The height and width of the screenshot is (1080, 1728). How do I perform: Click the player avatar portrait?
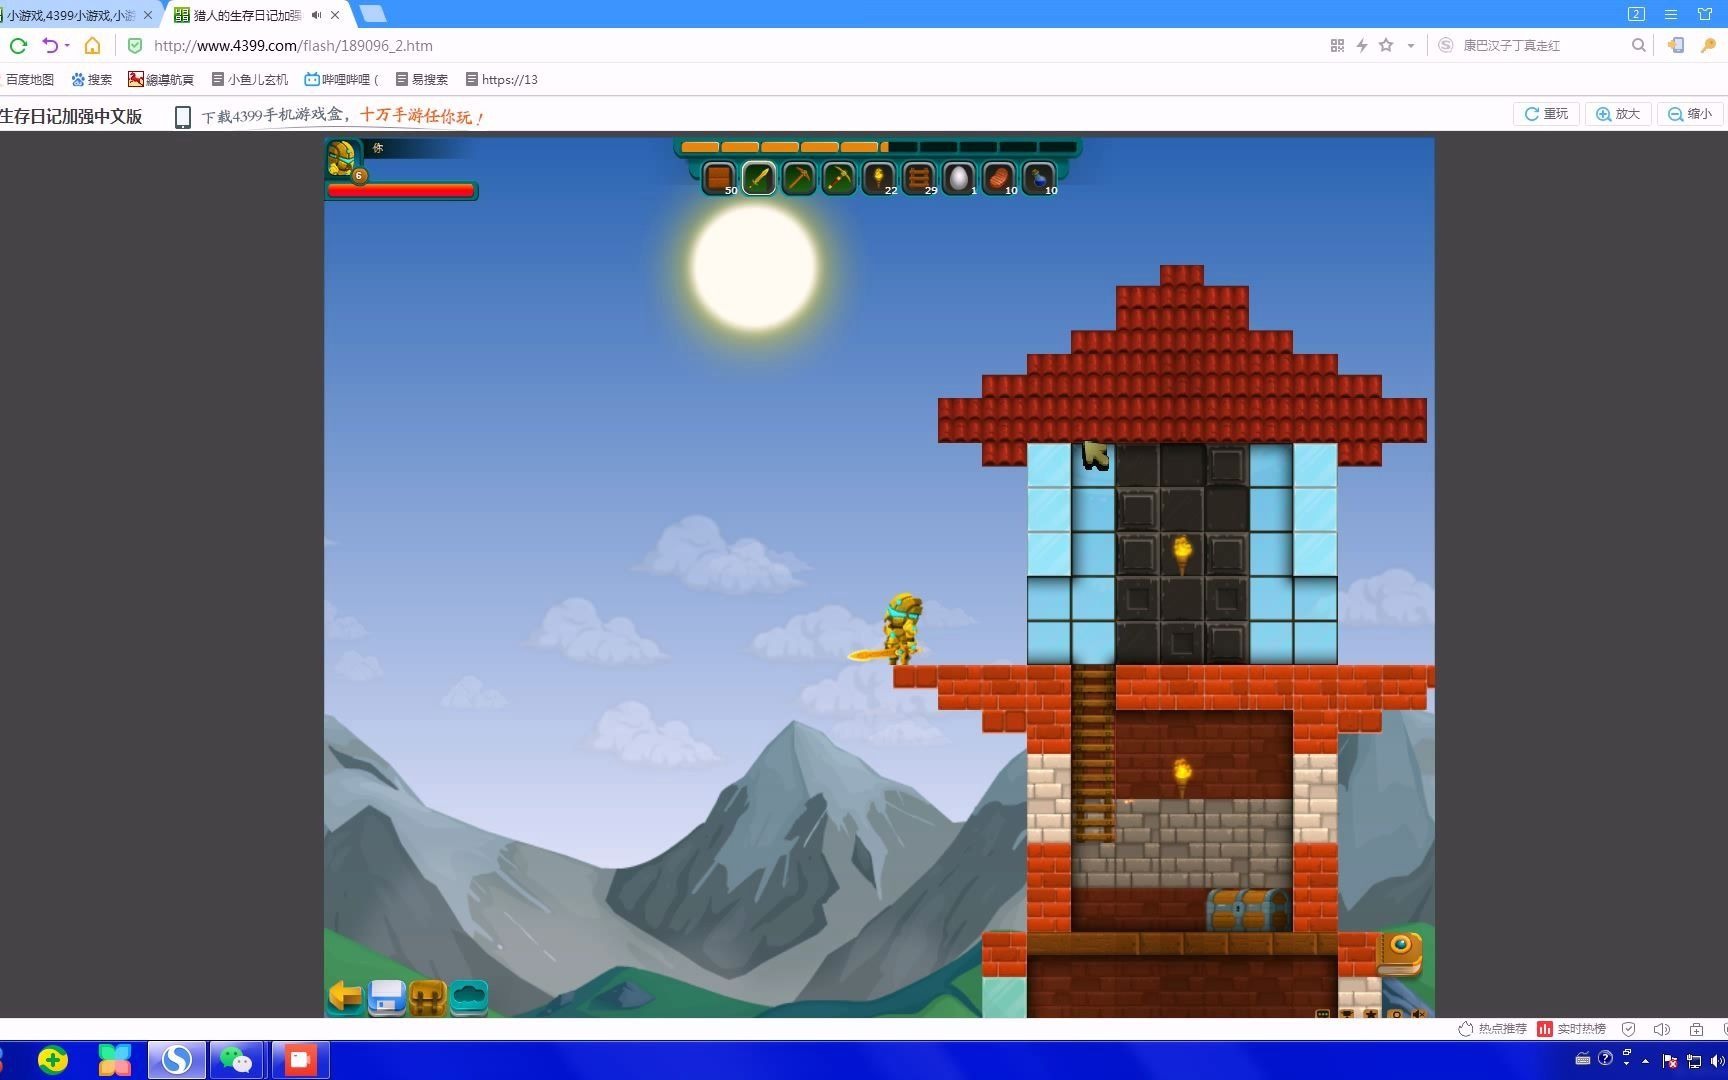(342, 158)
